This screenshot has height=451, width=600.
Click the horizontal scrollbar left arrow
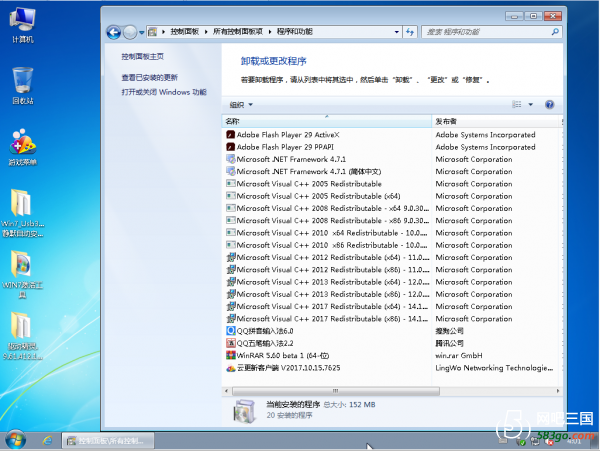(227, 391)
